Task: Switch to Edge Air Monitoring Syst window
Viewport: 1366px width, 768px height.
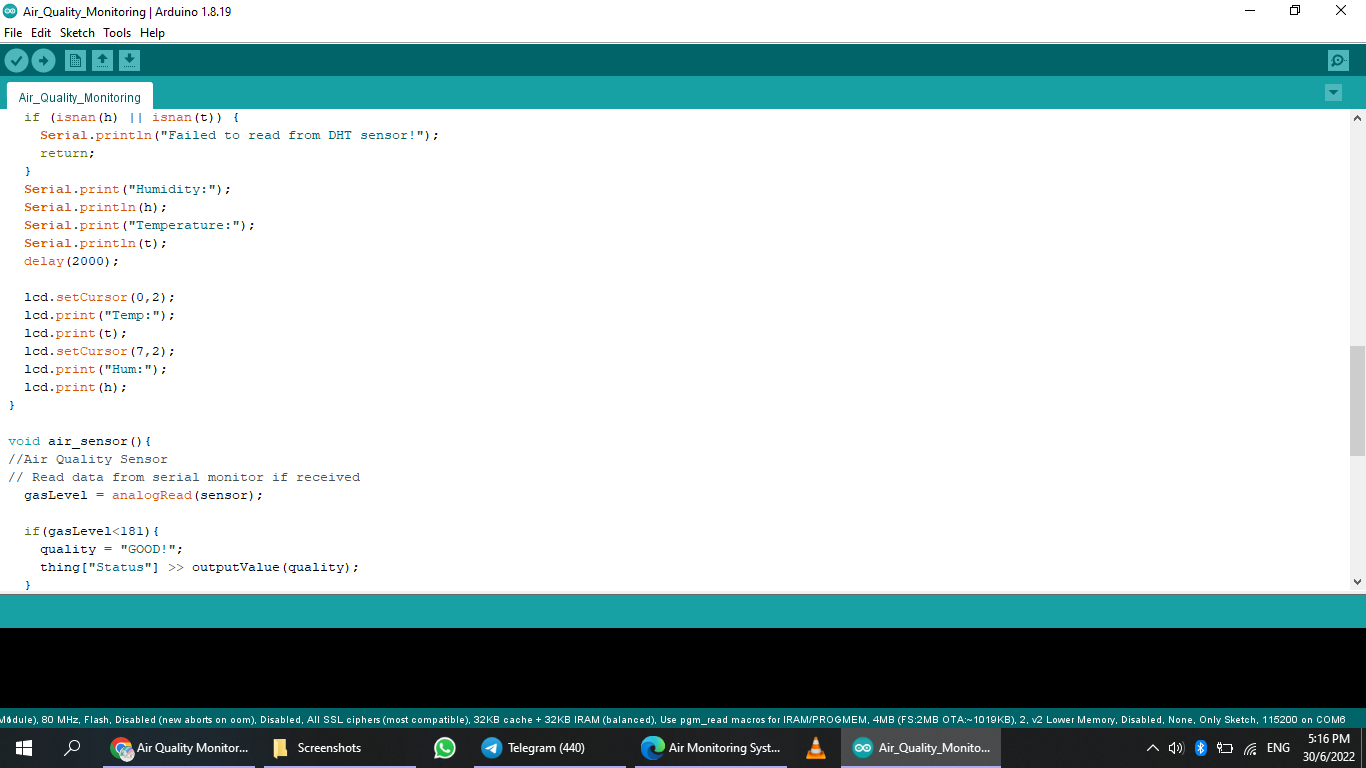Action: tap(712, 748)
